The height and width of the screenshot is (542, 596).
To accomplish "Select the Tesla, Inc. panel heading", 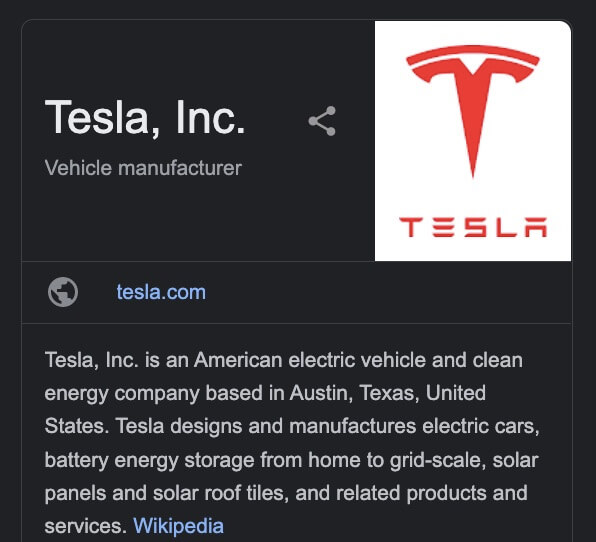I will 145,117.
